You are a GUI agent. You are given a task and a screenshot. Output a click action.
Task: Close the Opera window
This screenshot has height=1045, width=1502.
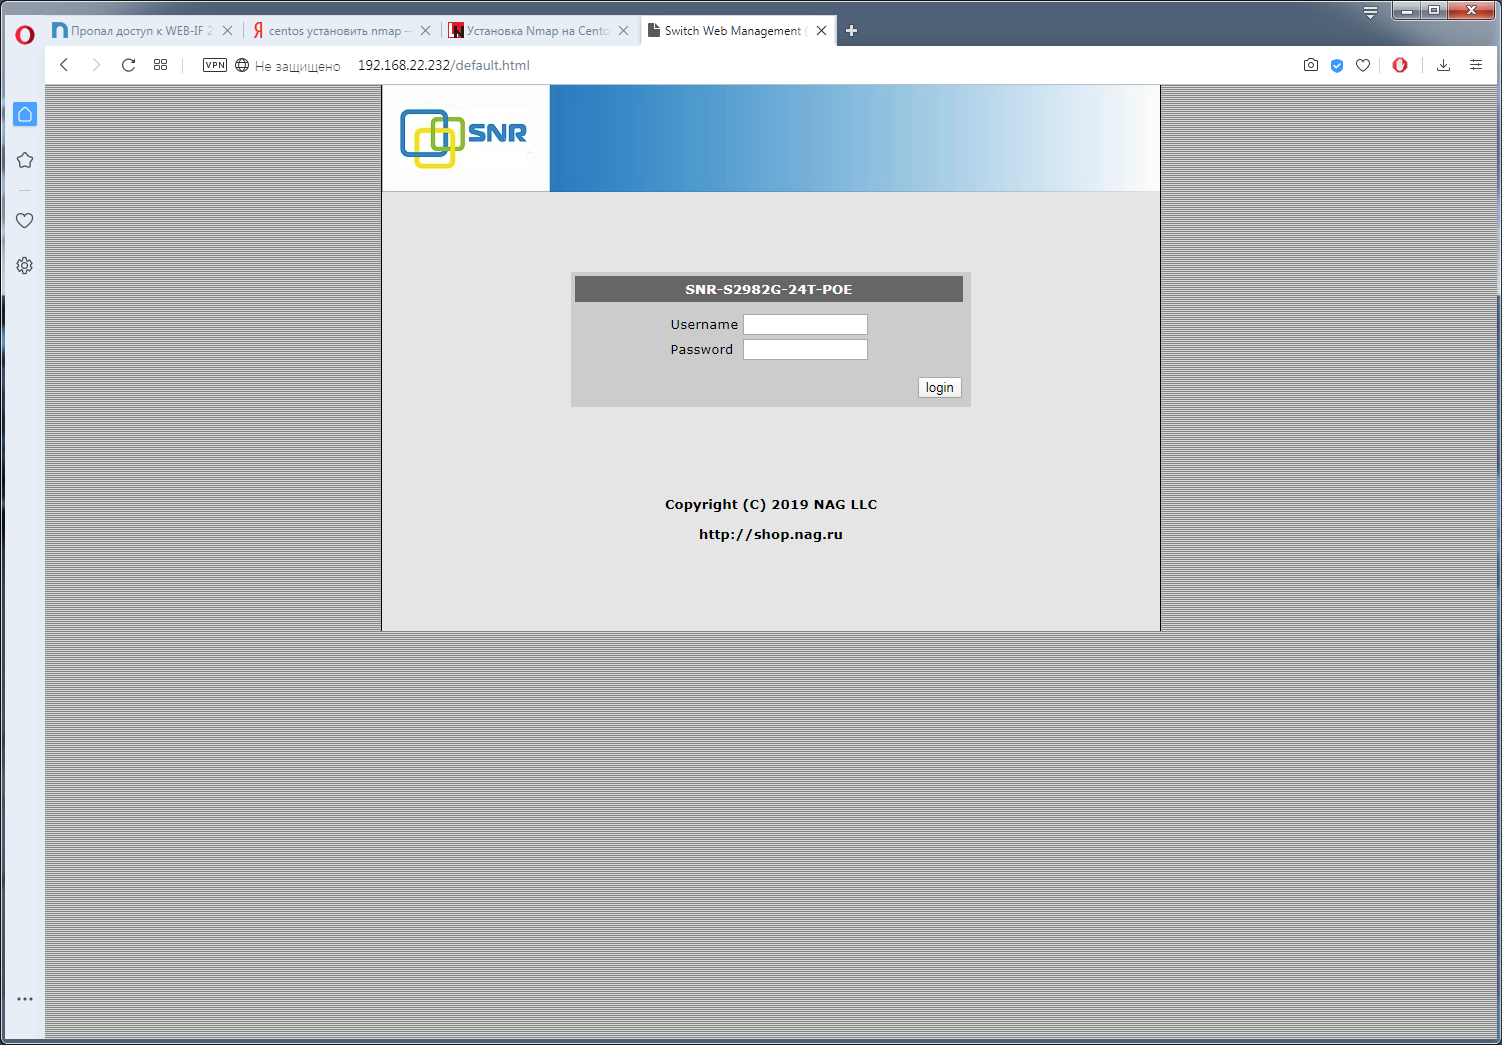[x=1471, y=10]
